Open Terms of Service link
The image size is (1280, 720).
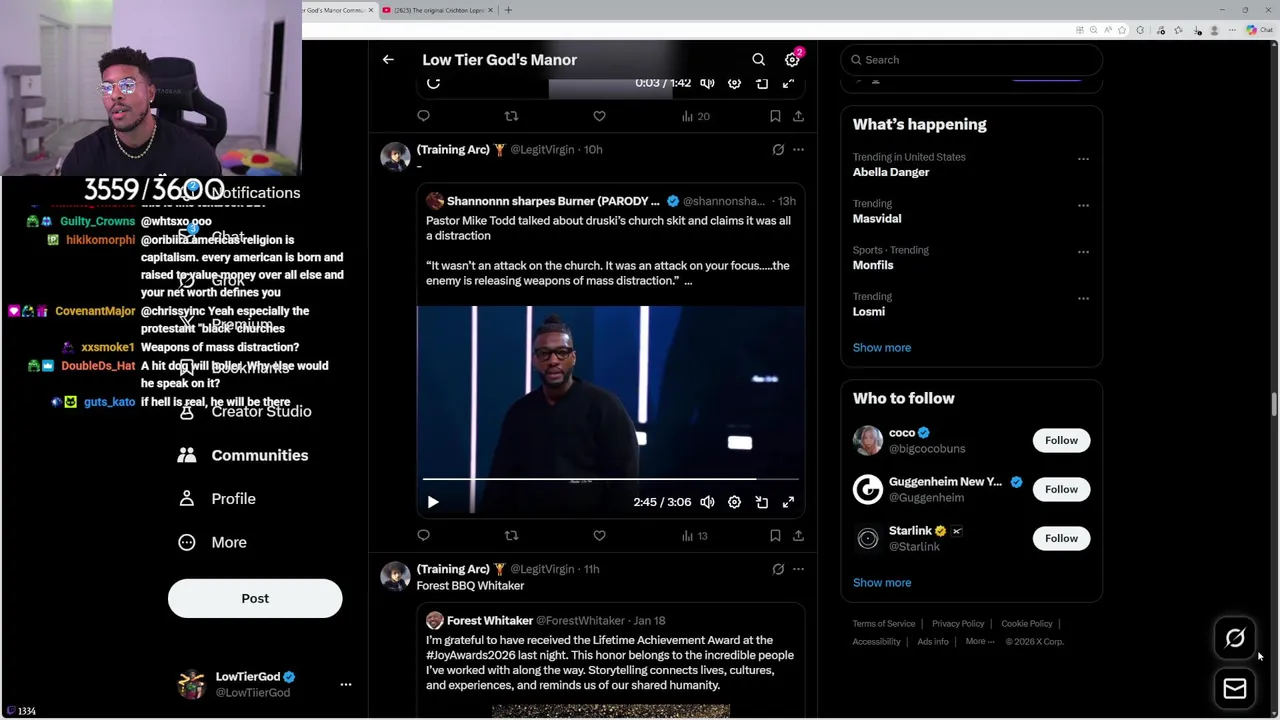(x=884, y=624)
